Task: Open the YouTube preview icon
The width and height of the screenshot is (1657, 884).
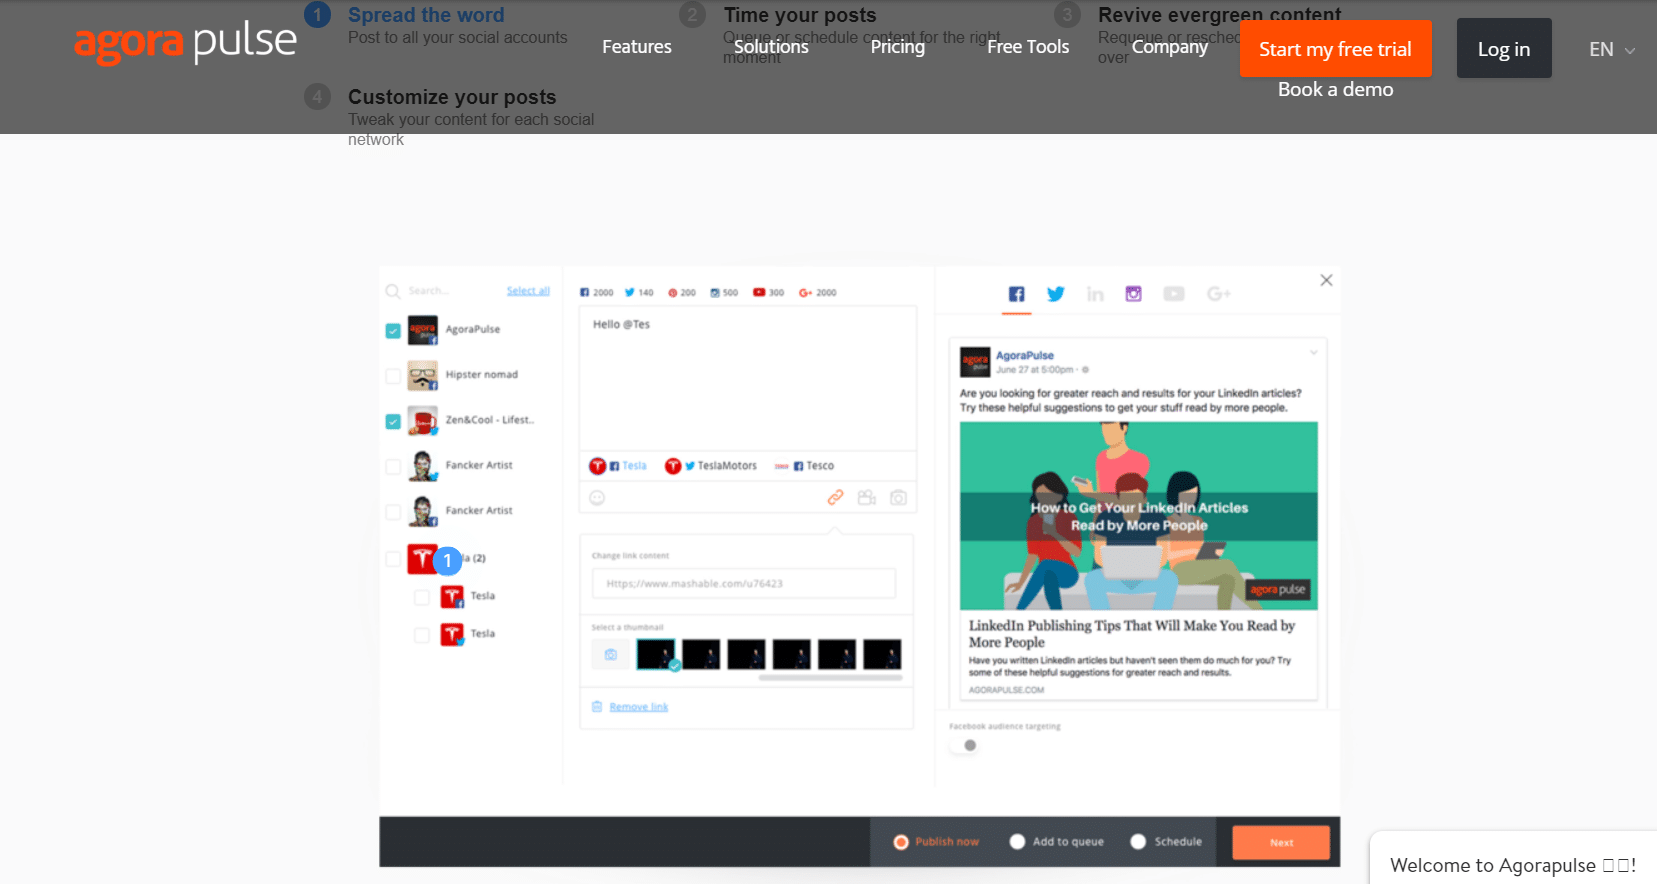Action: 1174,294
